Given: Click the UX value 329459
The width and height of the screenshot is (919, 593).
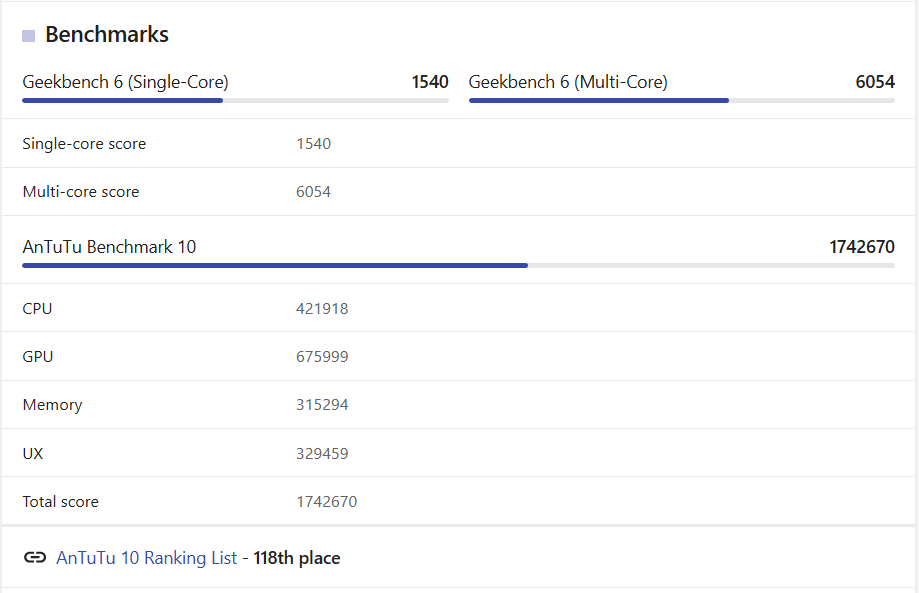Looking at the screenshot, I should point(322,454).
